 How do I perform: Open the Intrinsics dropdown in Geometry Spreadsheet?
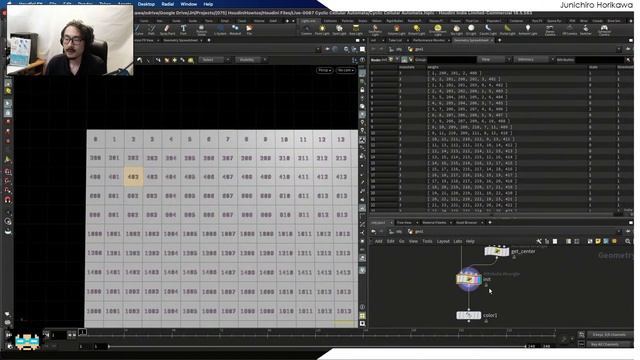click(533, 60)
